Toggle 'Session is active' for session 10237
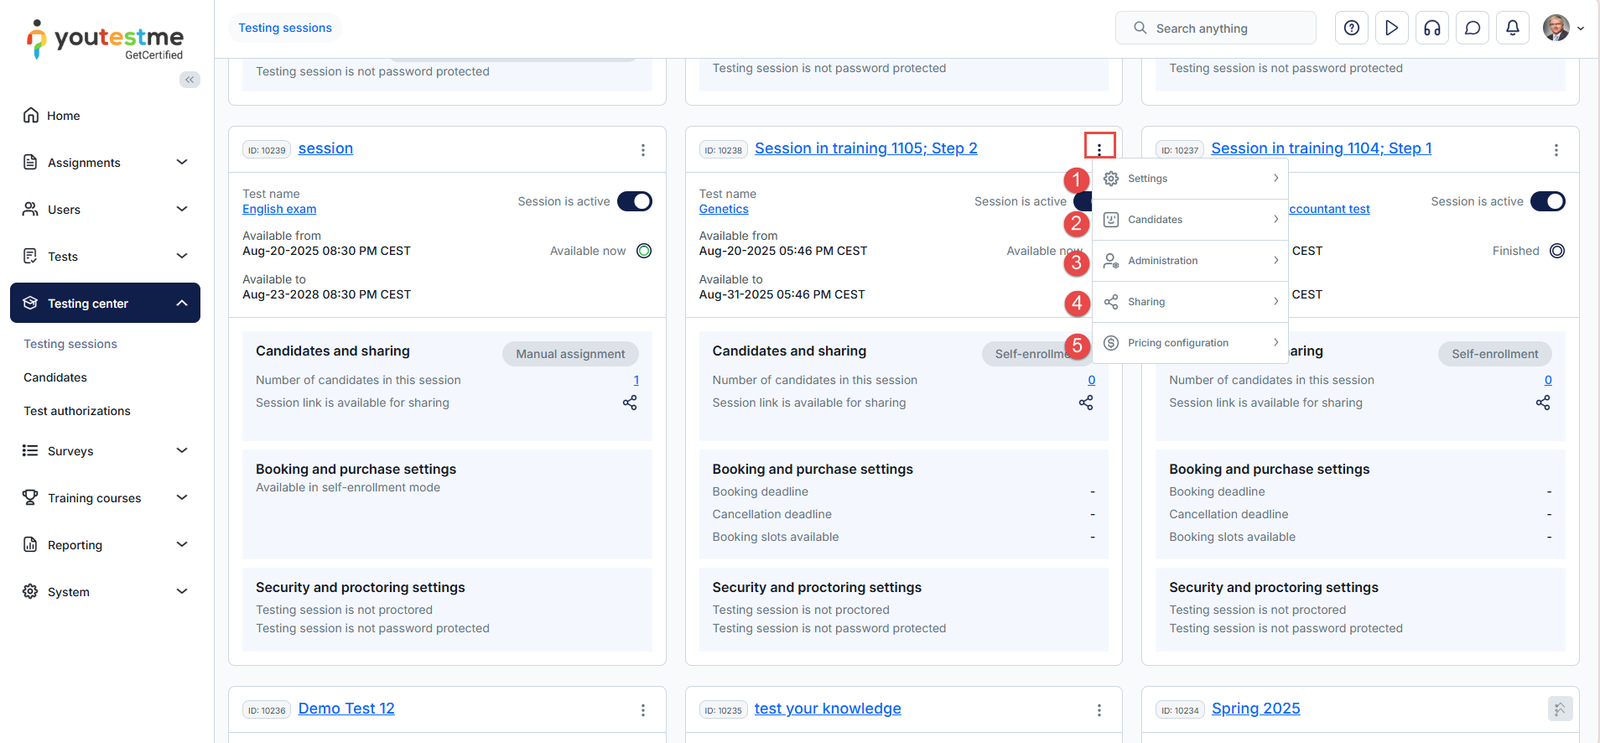 point(1547,201)
